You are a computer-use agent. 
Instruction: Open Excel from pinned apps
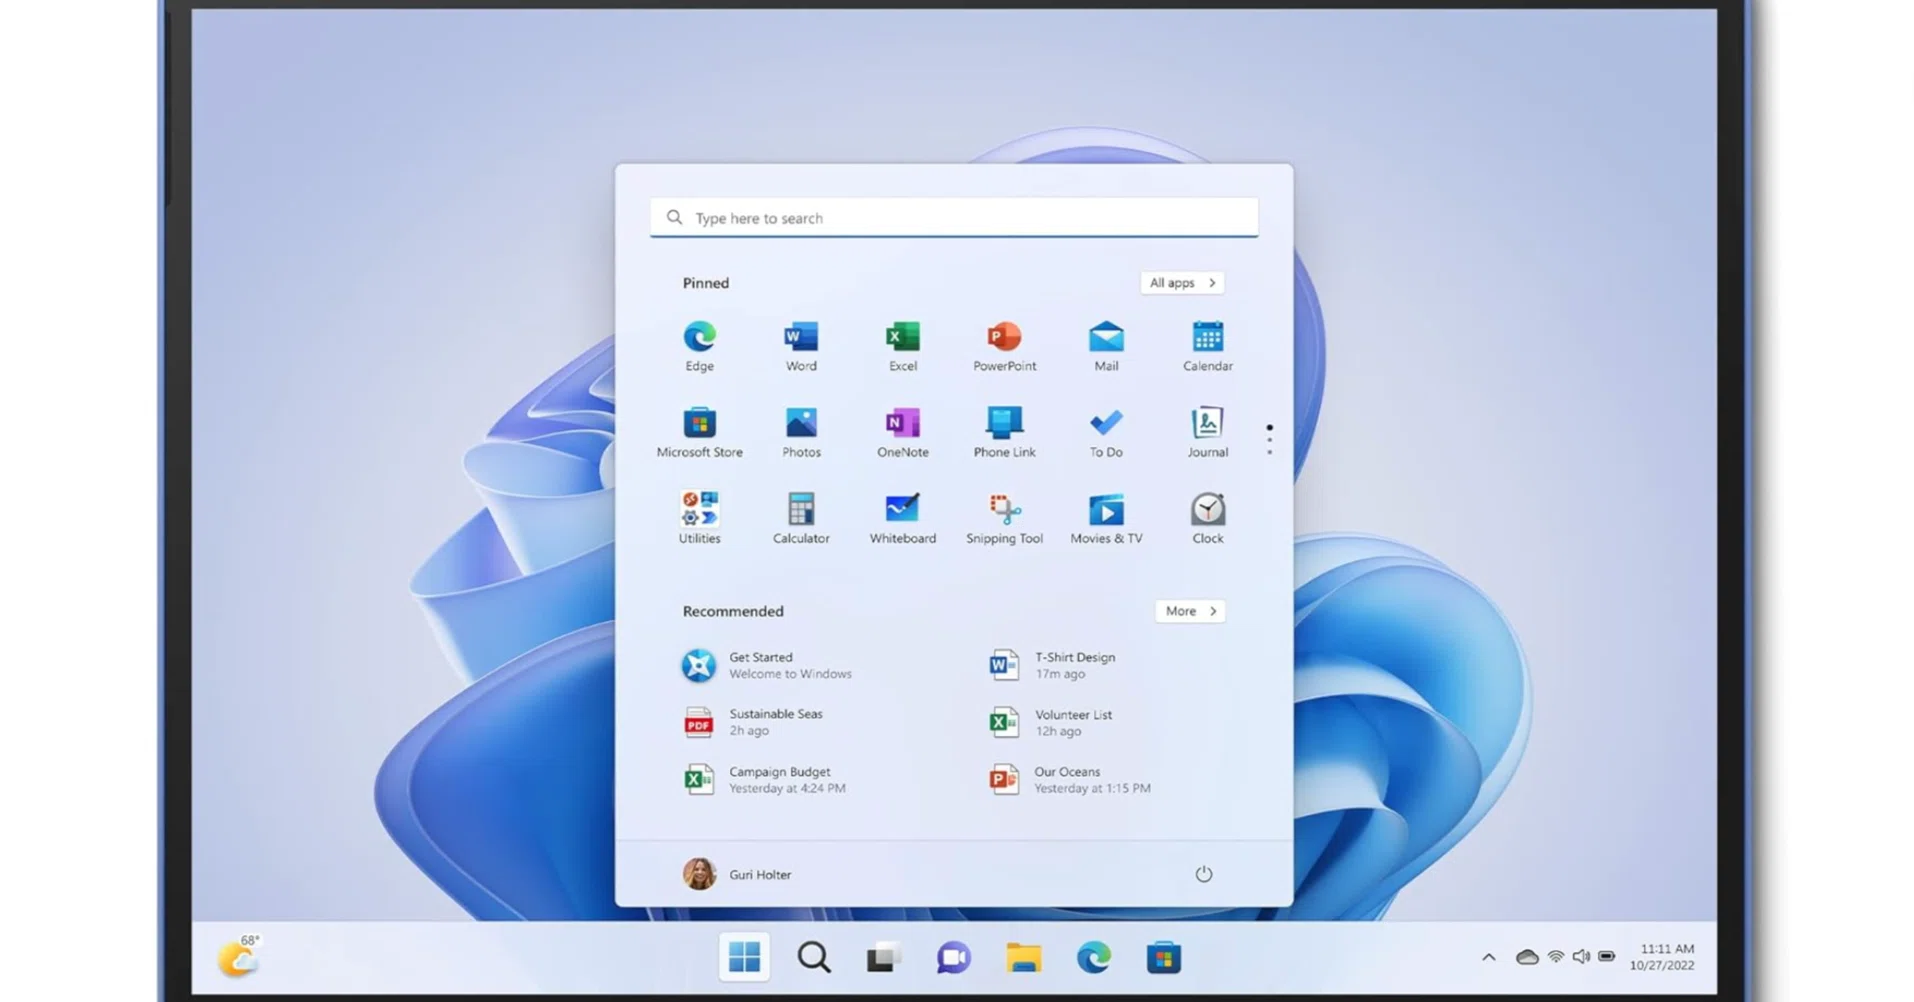click(x=903, y=346)
